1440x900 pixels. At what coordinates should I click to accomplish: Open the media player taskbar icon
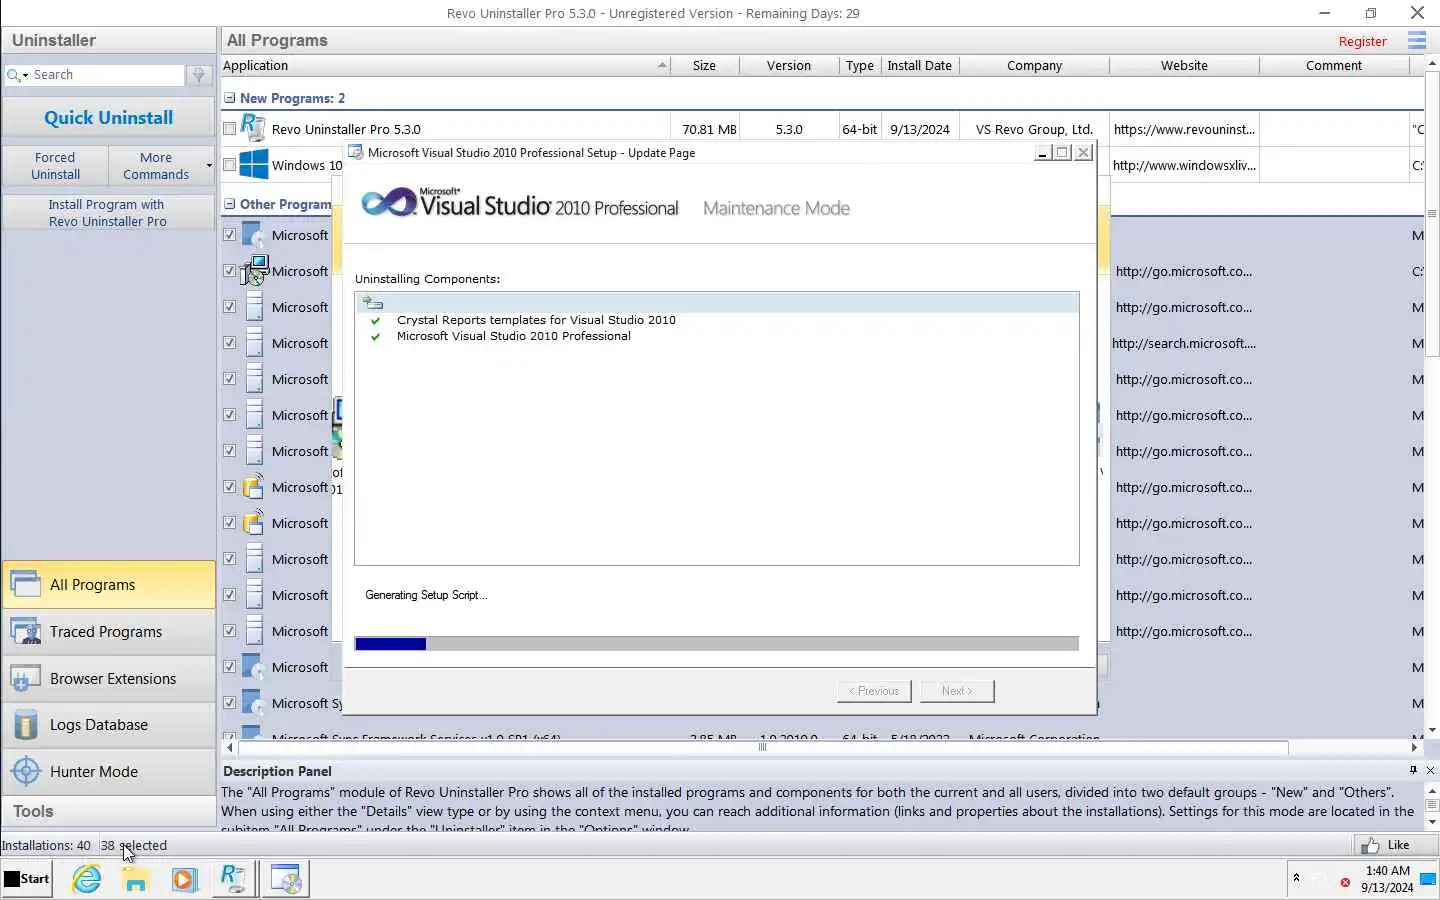point(184,879)
